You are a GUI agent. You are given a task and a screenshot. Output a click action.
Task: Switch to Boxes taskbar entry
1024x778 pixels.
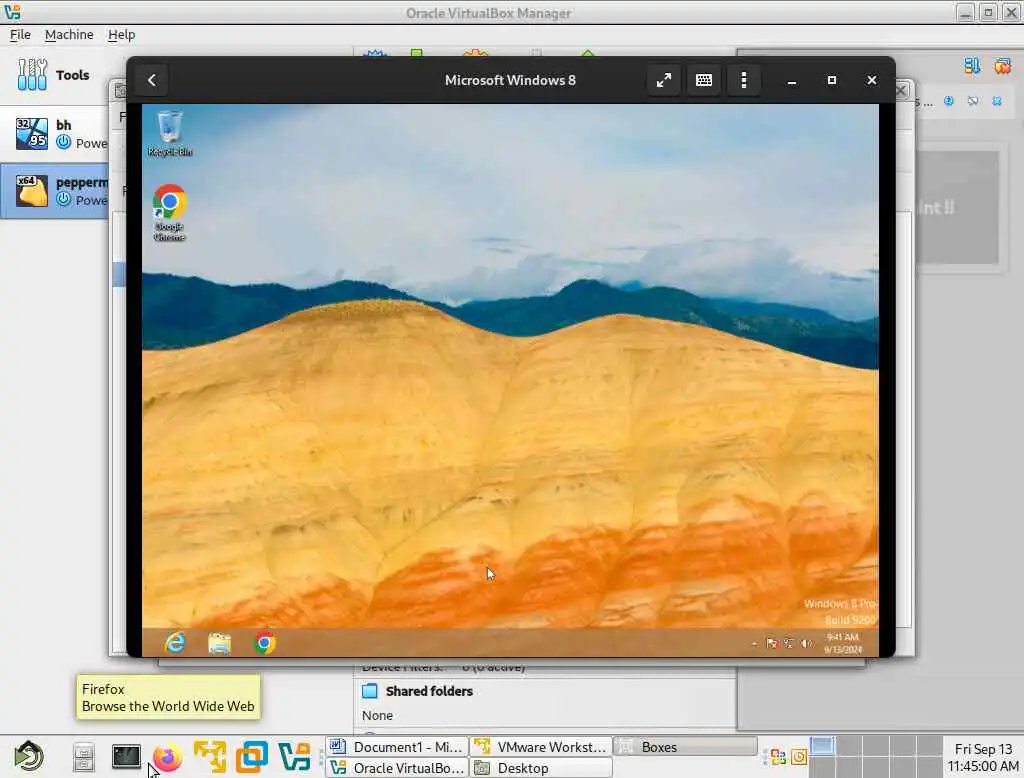pyautogui.click(x=685, y=747)
